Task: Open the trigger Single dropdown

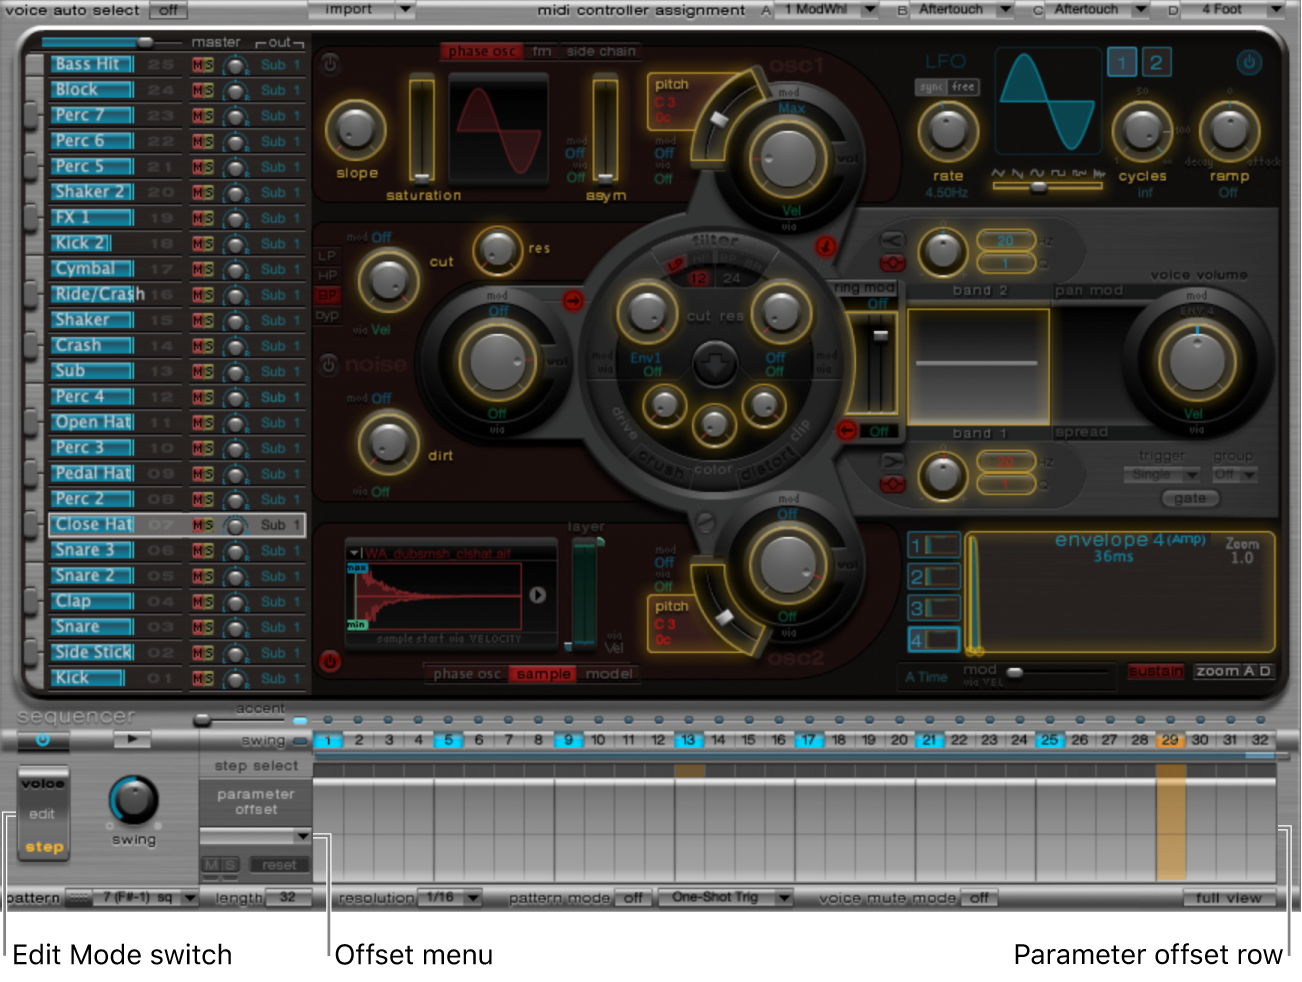Action: coord(1160,475)
